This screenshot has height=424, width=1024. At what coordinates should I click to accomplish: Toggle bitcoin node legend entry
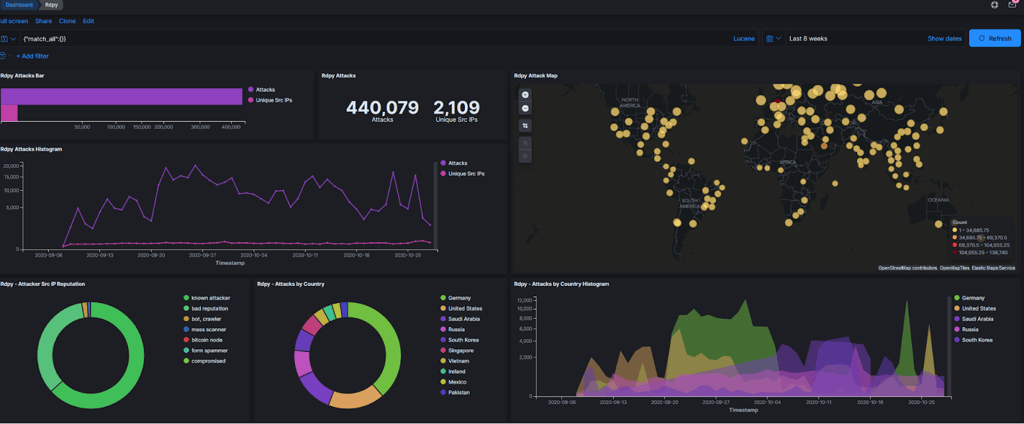point(206,340)
